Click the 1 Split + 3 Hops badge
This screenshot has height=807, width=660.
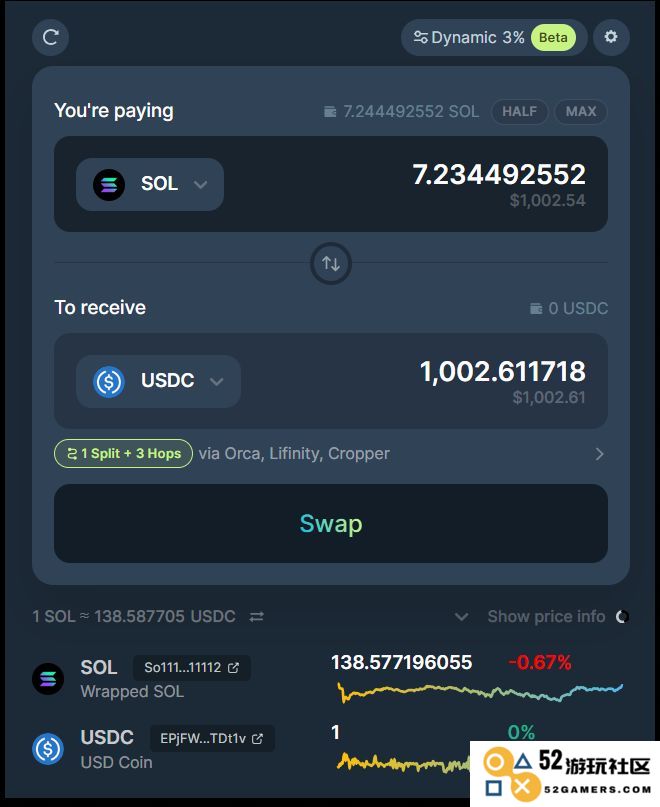coord(124,453)
